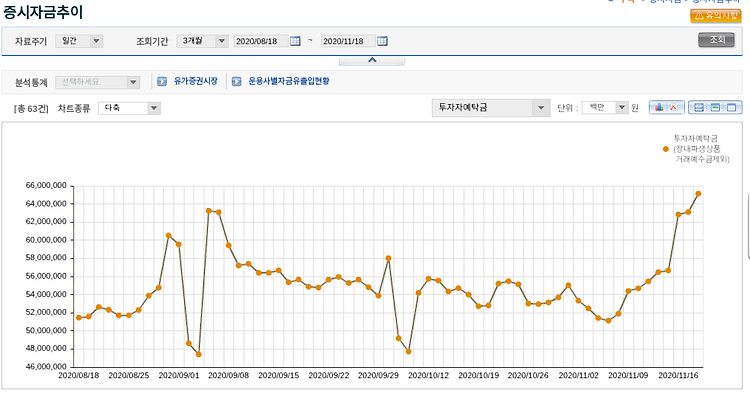Open 자료주기 period dropdown
The width and height of the screenshot is (750, 393).
point(79,41)
